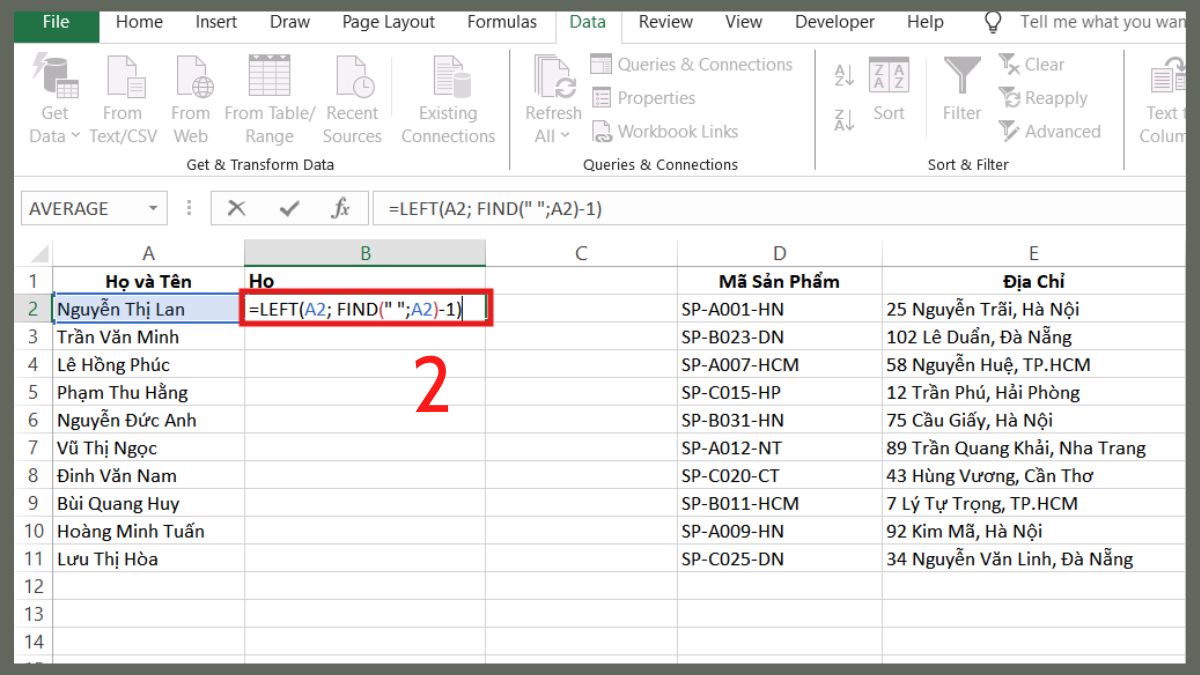1200x675 pixels.
Task: Switch to the Formulas ribbon tab
Action: pos(502,21)
